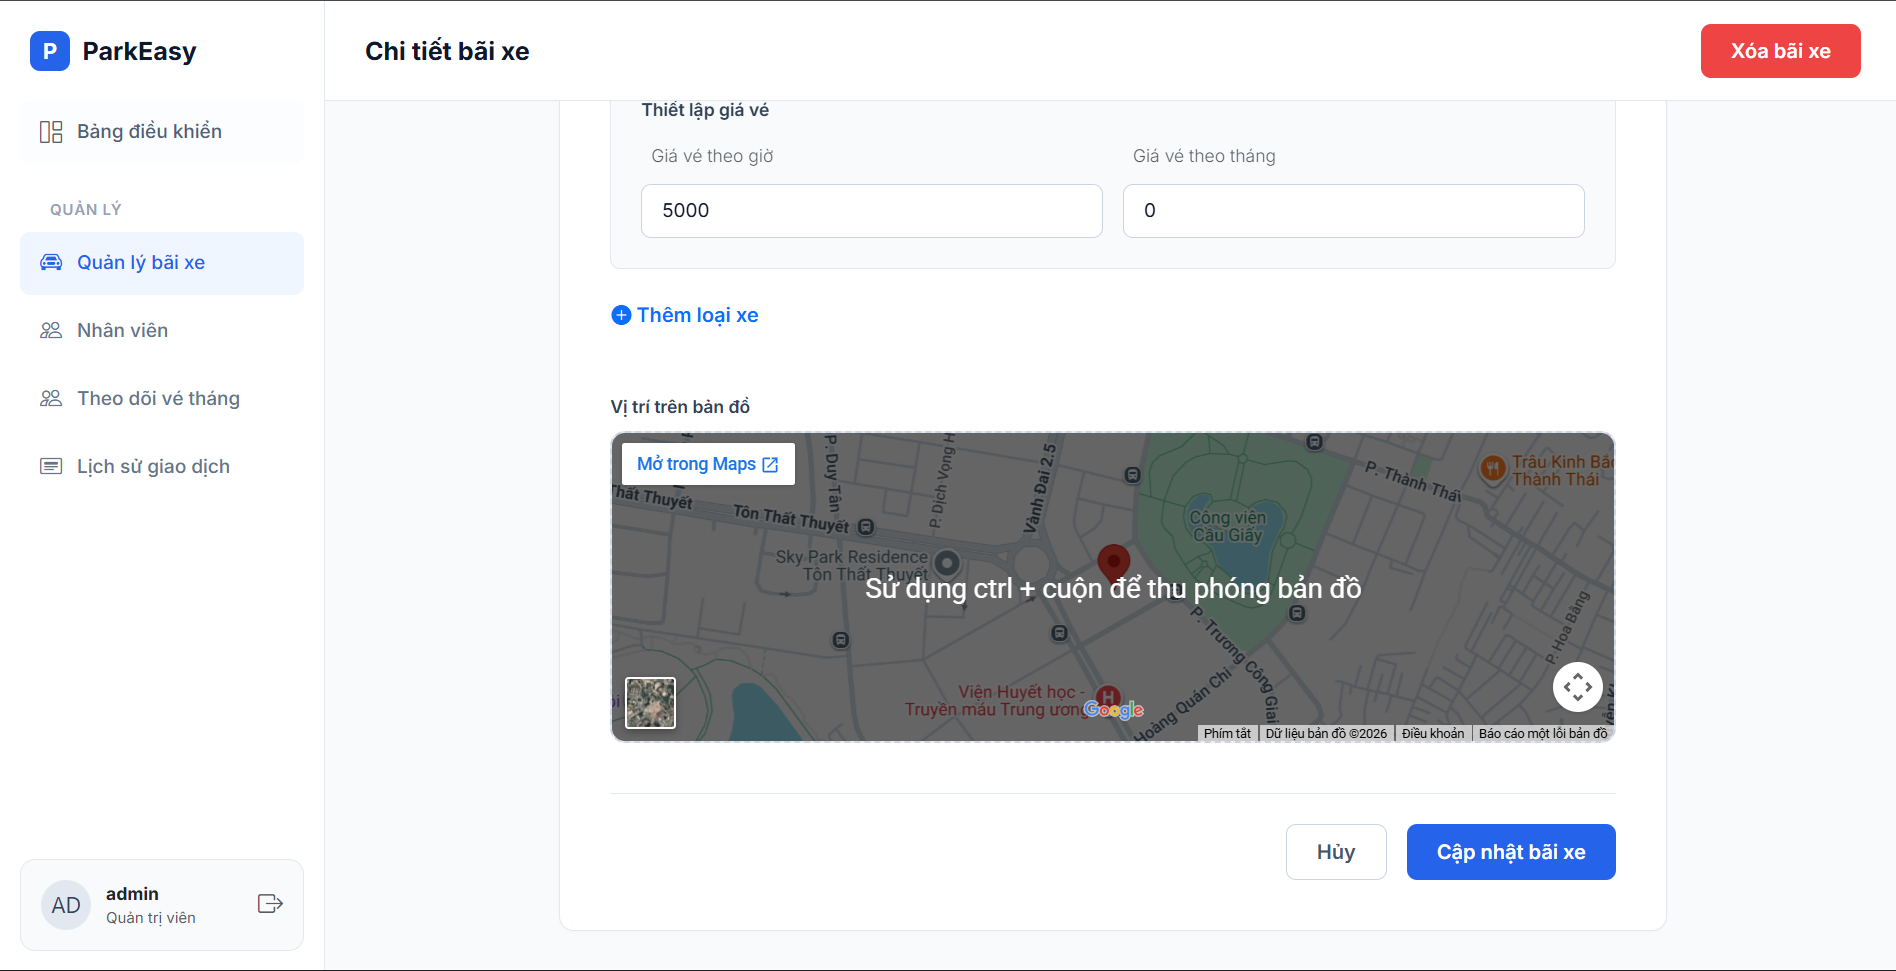Cancel with the Hủy button

(1335, 852)
